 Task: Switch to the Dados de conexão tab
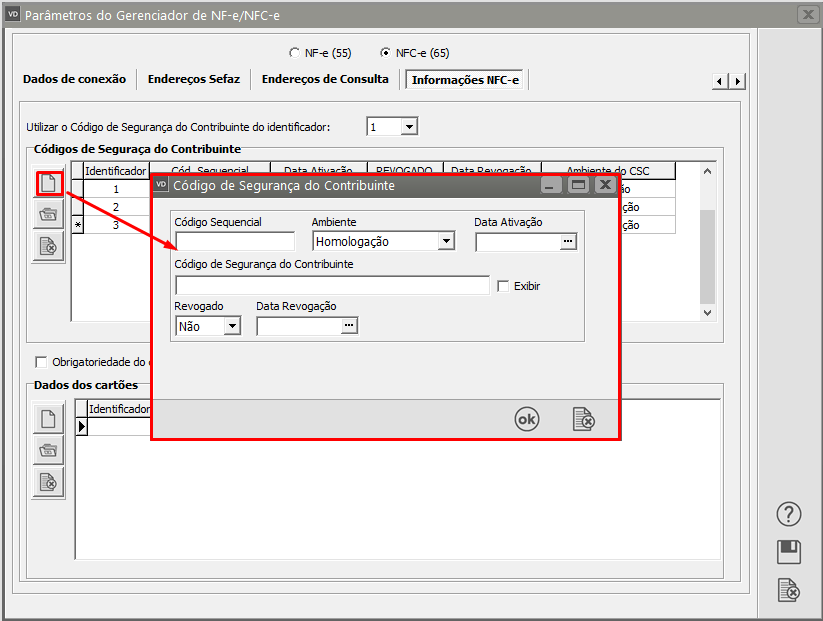click(74, 80)
